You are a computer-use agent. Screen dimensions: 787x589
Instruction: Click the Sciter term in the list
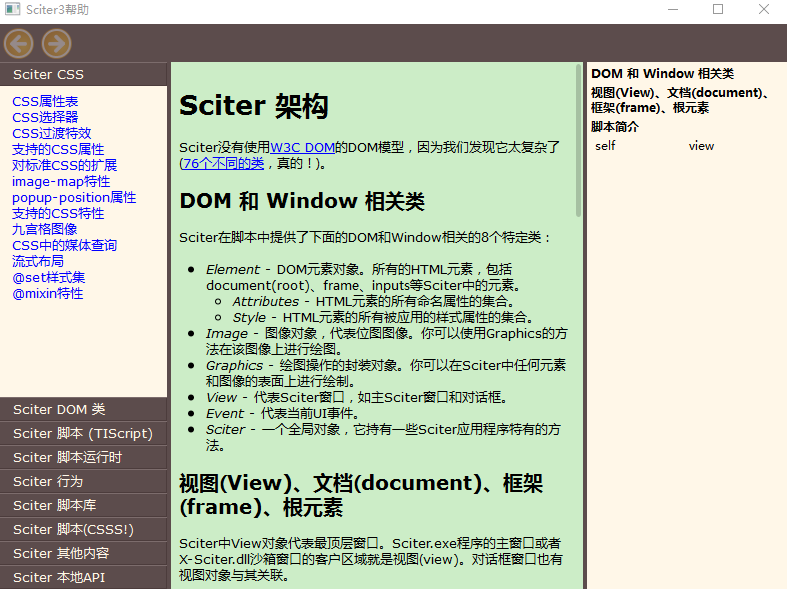click(225, 430)
